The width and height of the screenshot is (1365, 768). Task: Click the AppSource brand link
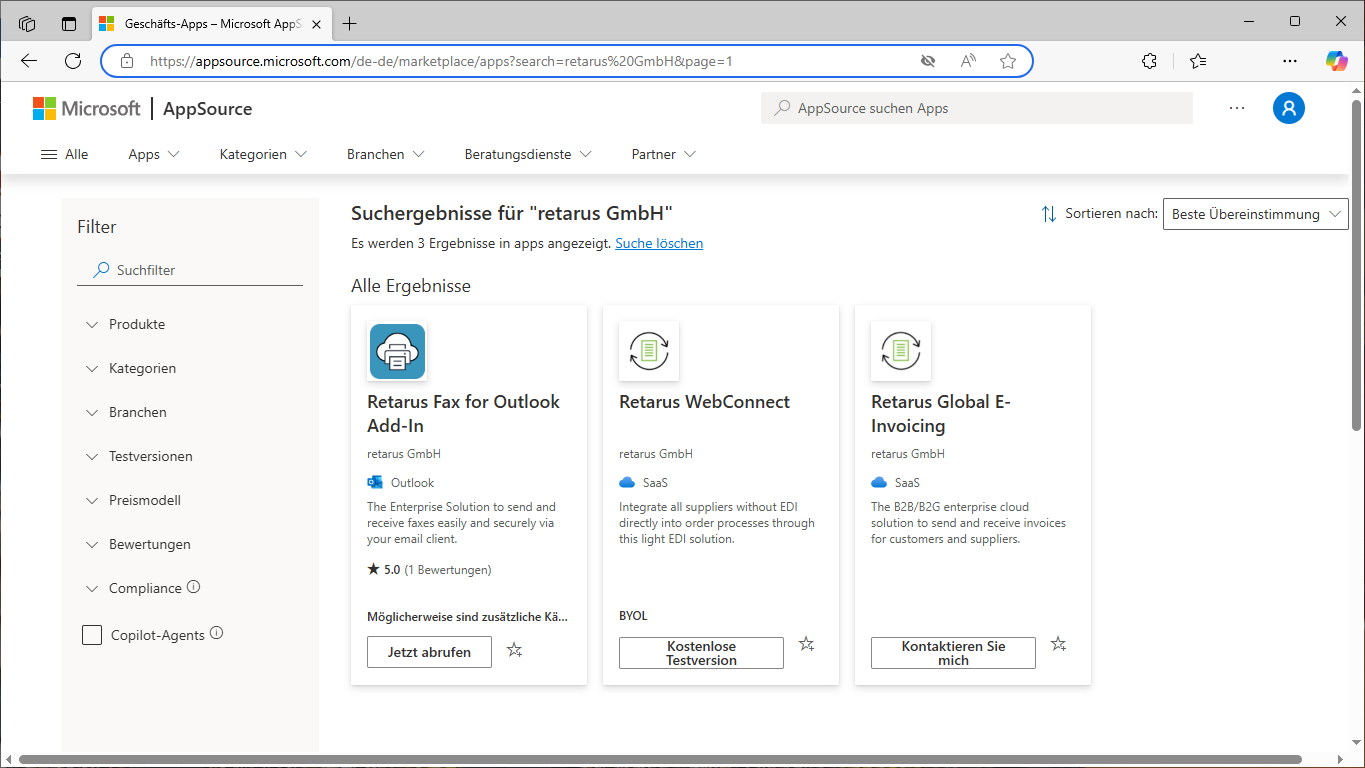coord(207,109)
